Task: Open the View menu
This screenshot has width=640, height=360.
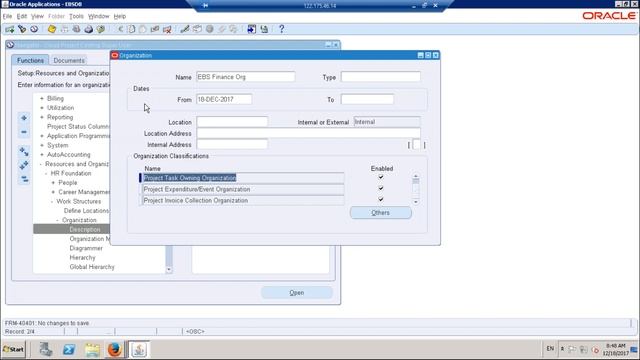Action: 37,16
